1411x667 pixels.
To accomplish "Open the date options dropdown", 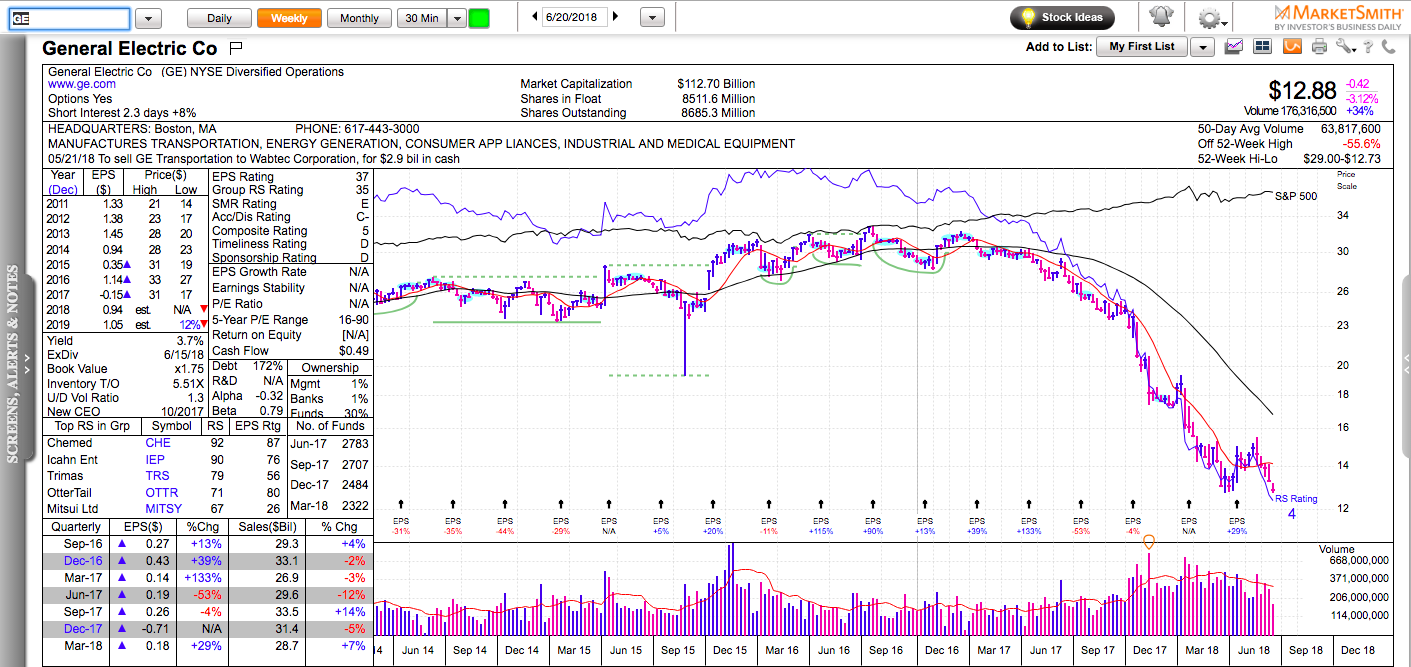I will coord(652,18).
